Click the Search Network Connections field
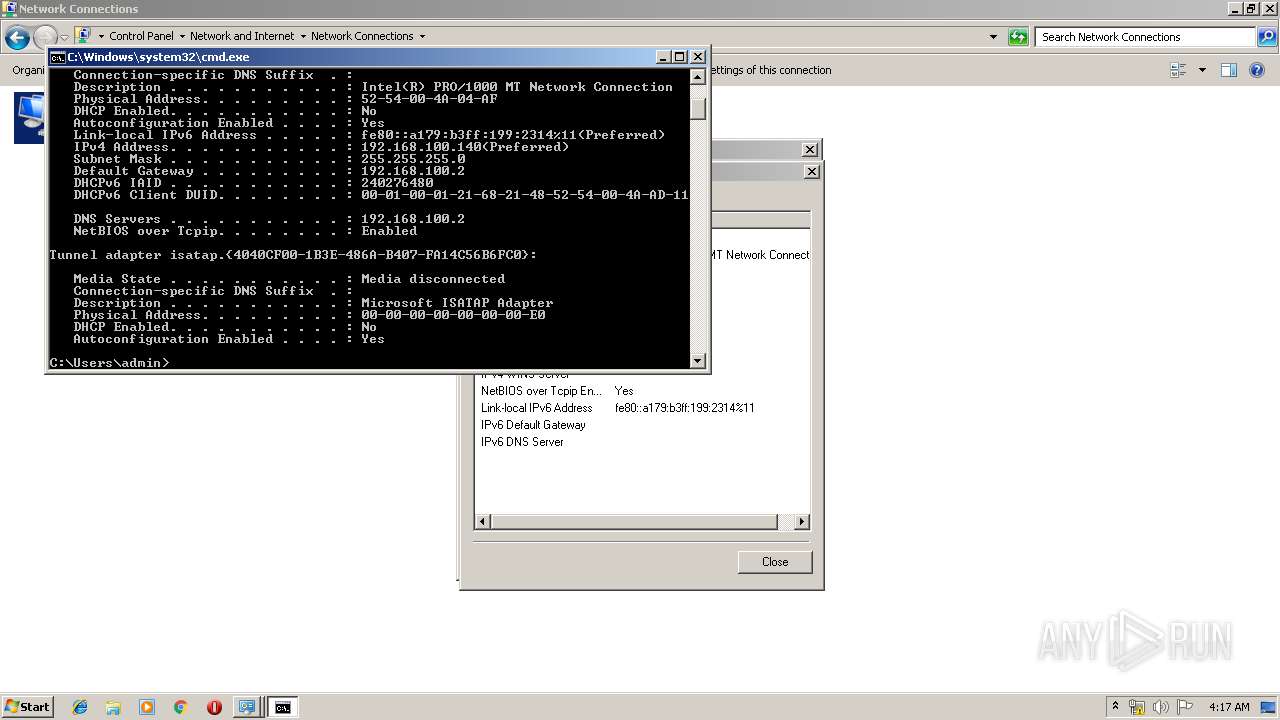This screenshot has width=1280, height=720. pos(1147,37)
